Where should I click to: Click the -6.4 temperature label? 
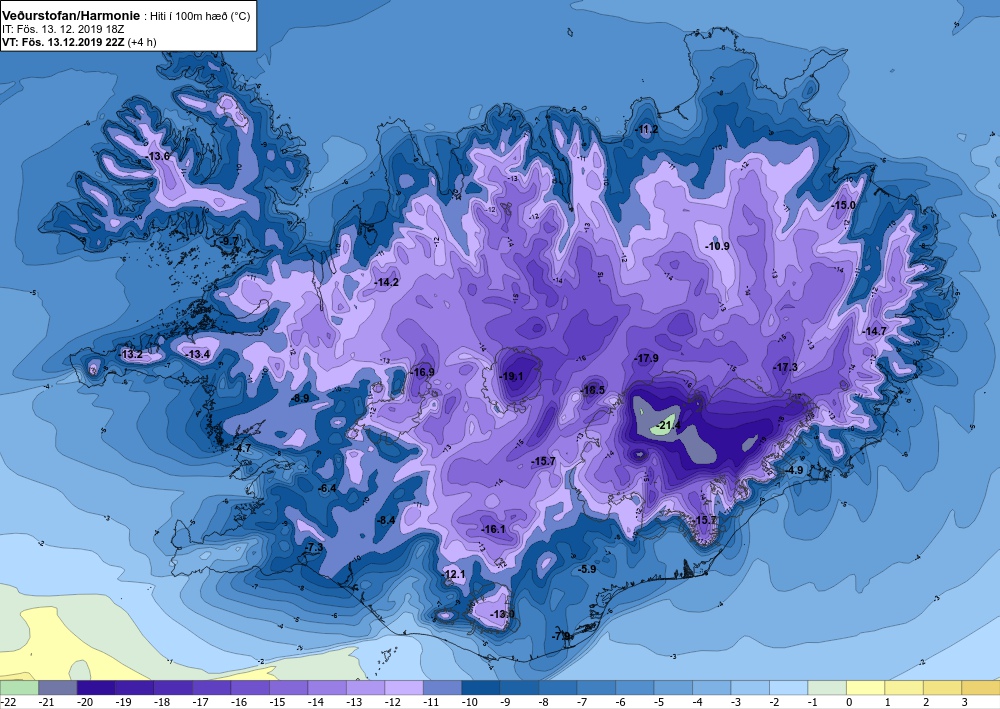click(327, 488)
